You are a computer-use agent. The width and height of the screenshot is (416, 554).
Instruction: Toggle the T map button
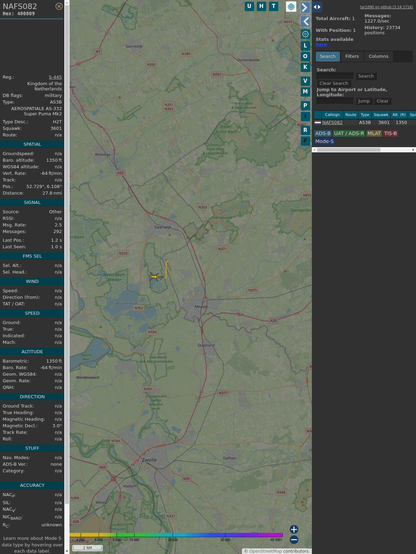point(273,6)
